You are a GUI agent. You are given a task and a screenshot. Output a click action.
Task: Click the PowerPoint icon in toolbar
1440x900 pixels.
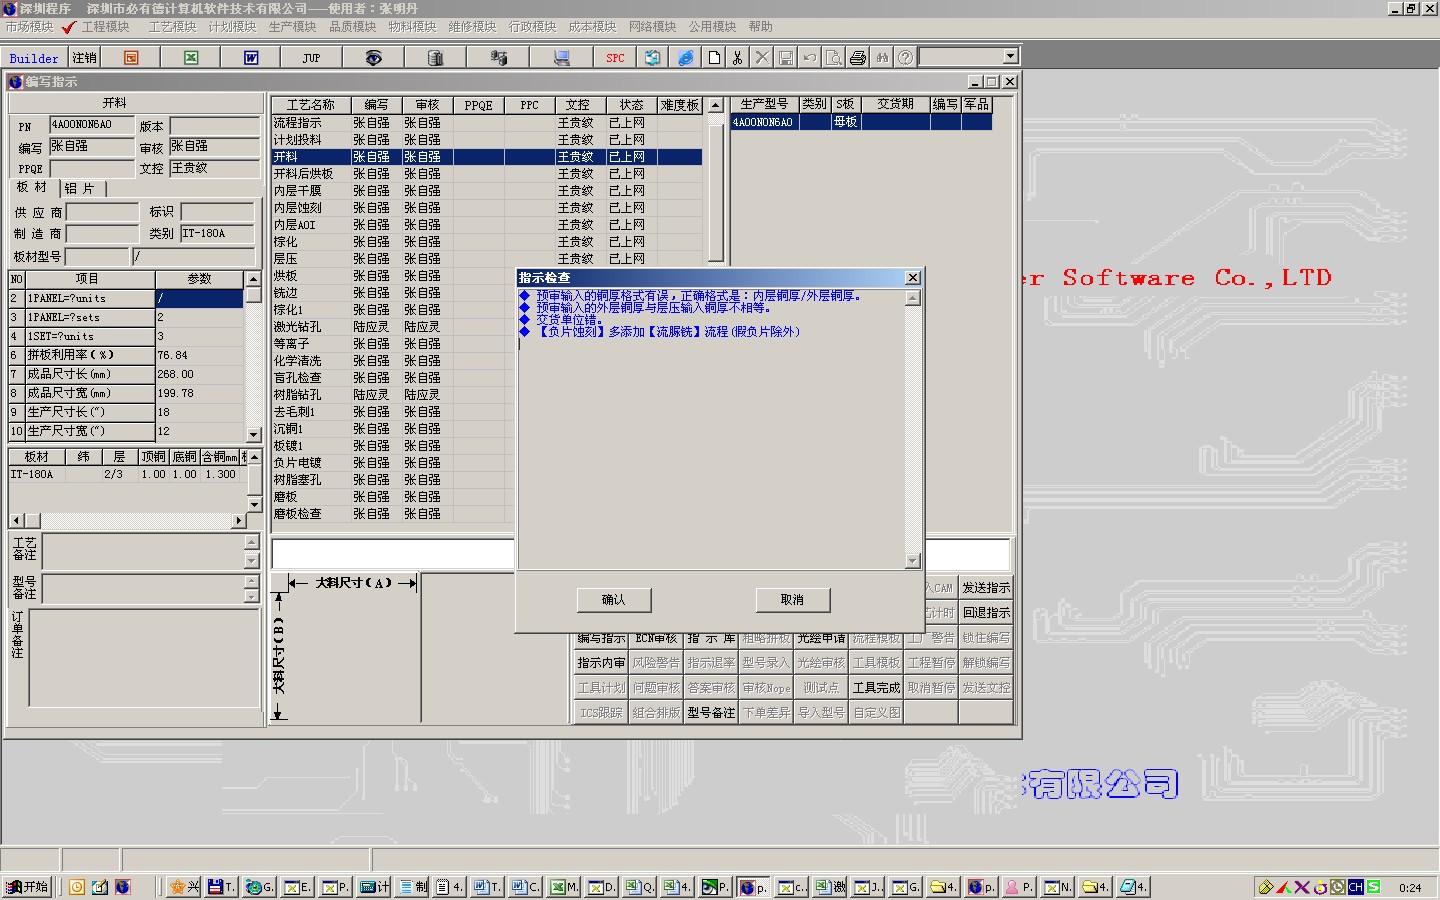point(131,58)
